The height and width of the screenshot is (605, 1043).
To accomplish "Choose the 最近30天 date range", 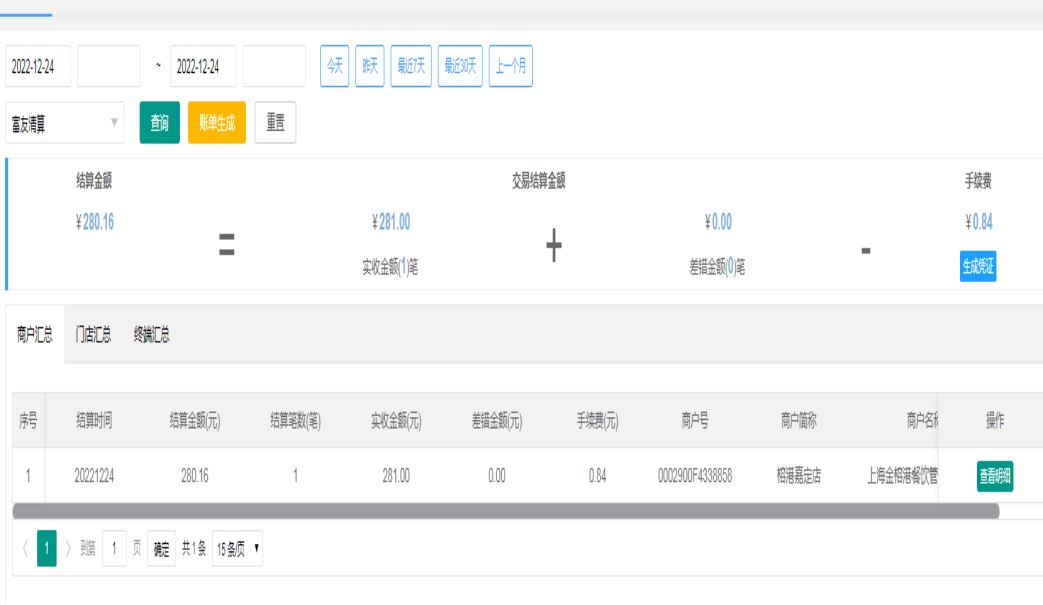I will (461, 67).
